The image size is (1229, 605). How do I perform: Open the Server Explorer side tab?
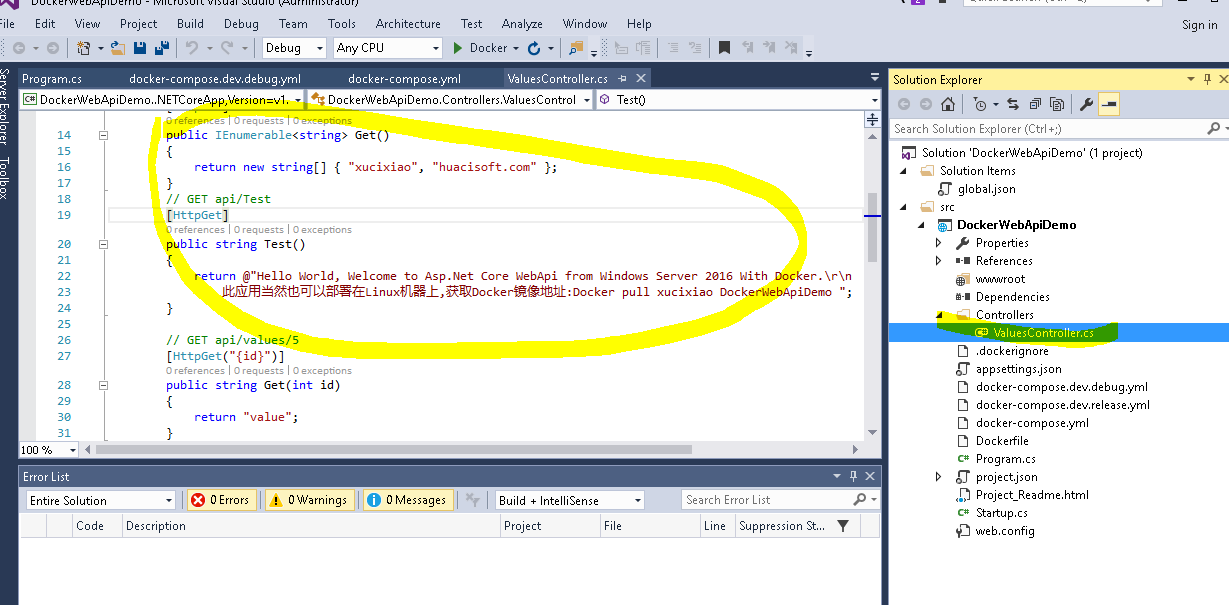pyautogui.click(x=6, y=107)
